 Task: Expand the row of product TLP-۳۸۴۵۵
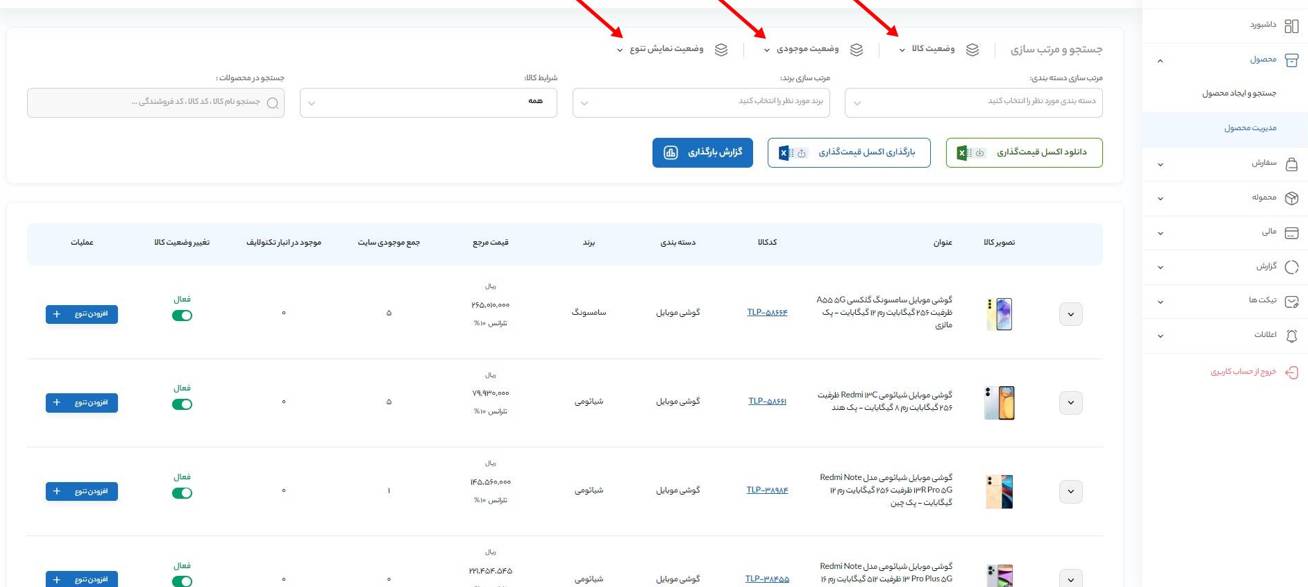(x=1071, y=578)
